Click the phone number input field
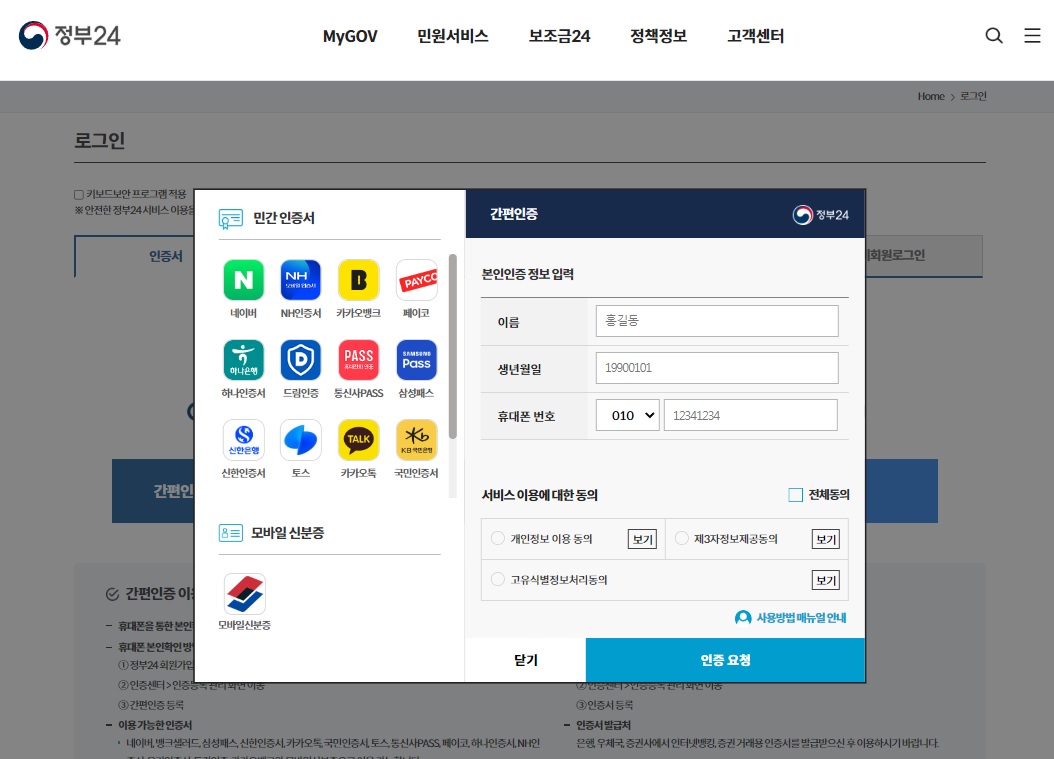 coord(750,415)
